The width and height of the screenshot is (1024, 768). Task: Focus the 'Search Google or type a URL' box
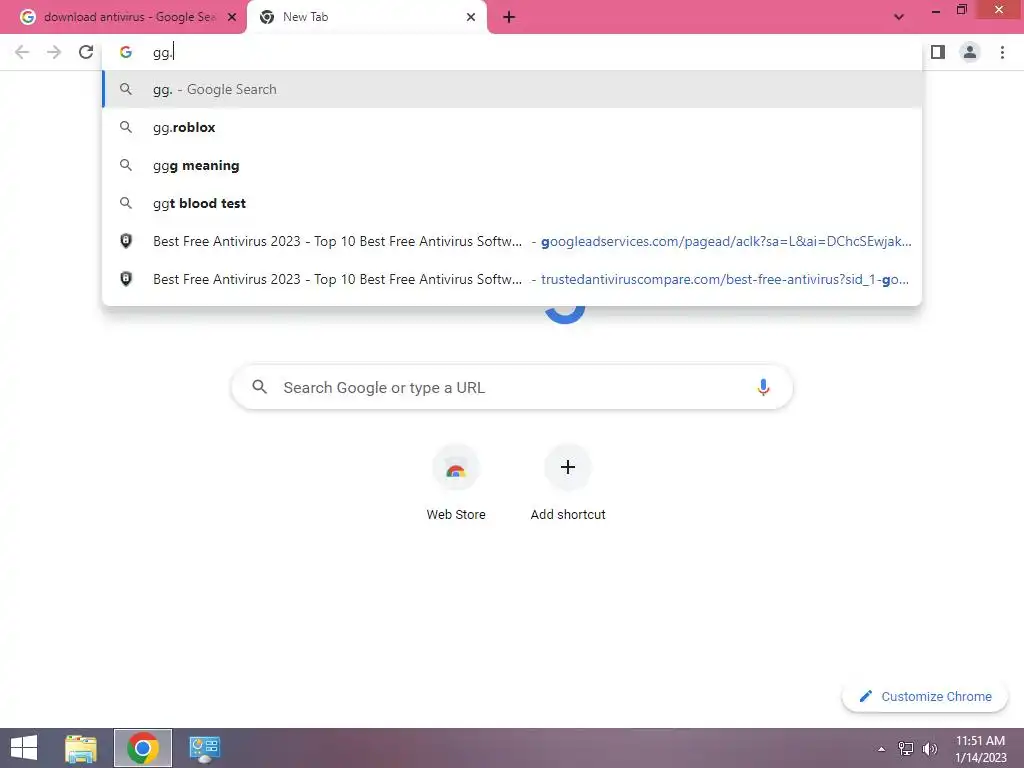[x=512, y=387]
